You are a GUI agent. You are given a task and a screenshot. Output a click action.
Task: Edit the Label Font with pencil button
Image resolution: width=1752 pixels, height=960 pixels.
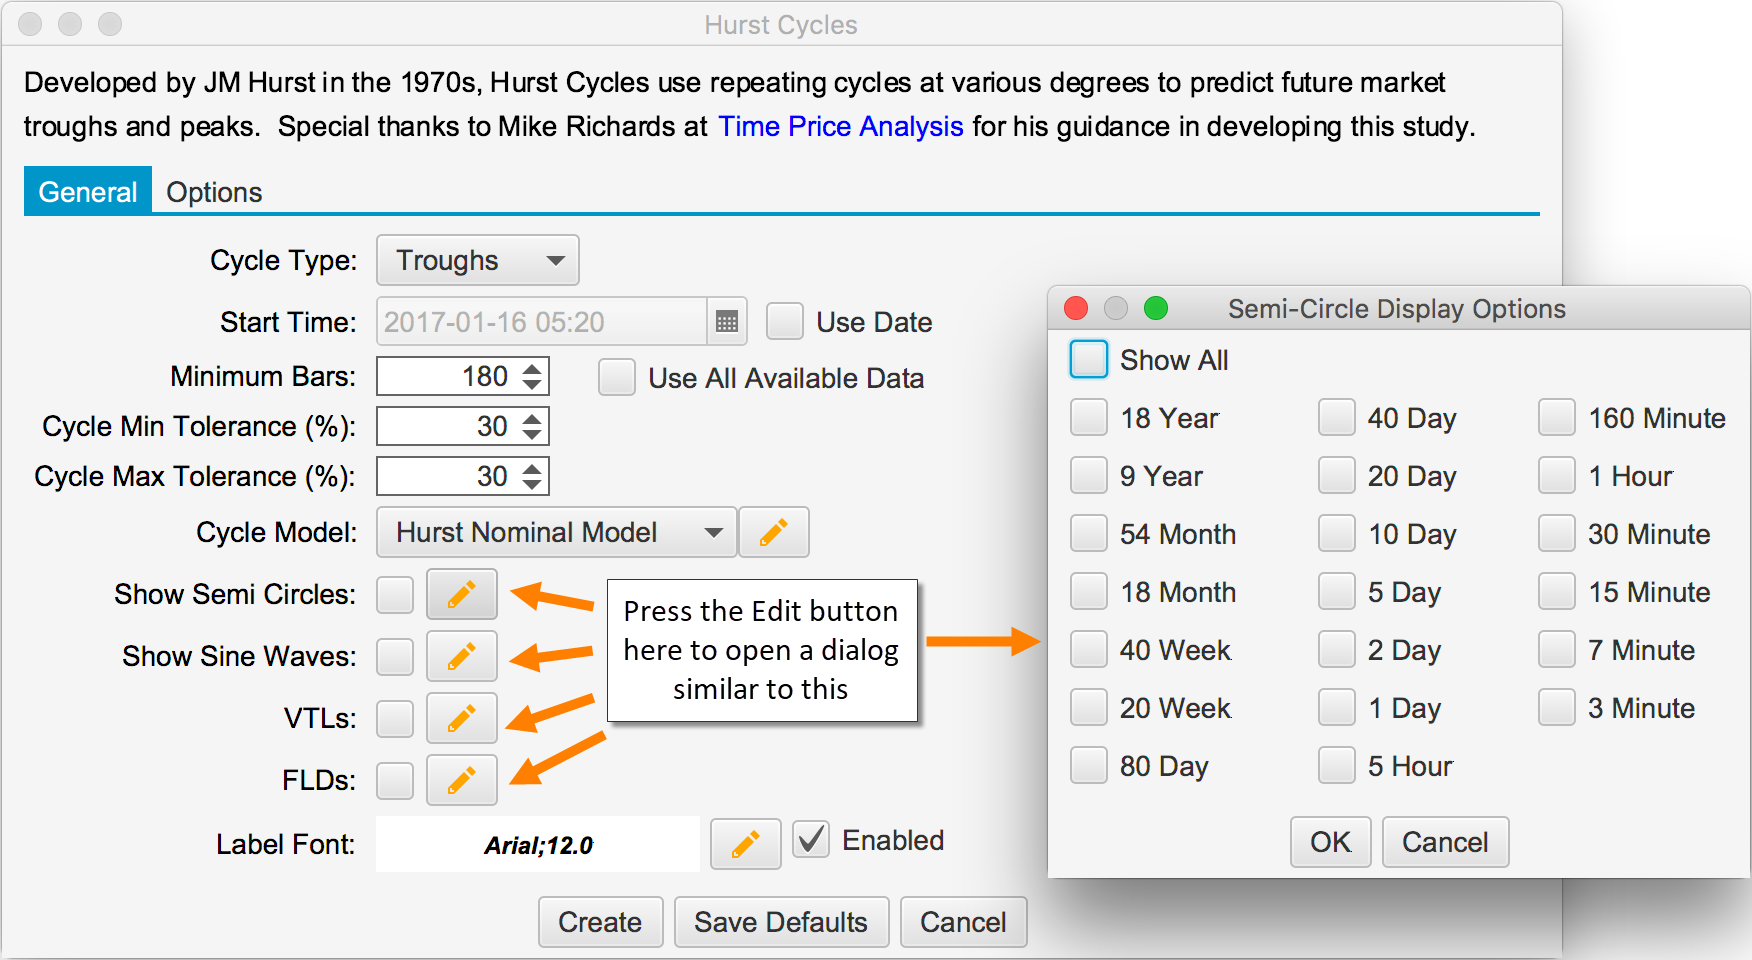point(745,844)
